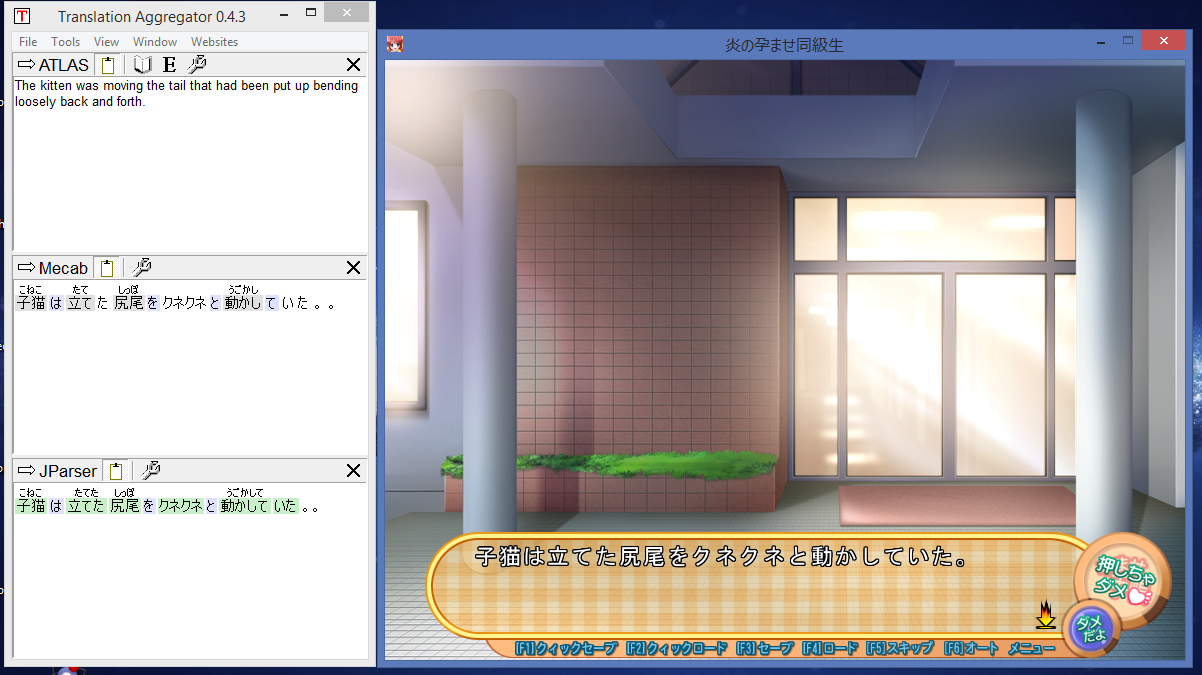Click the bold E icon in ATLAS toolbar

[x=169, y=65]
